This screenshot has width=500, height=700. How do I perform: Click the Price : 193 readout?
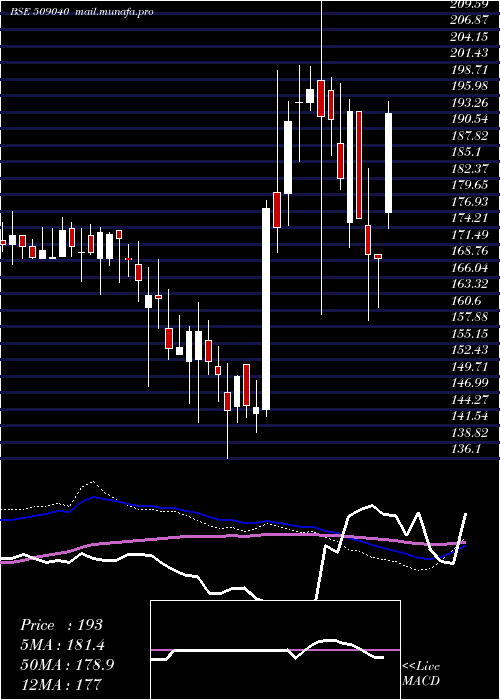tap(62, 625)
